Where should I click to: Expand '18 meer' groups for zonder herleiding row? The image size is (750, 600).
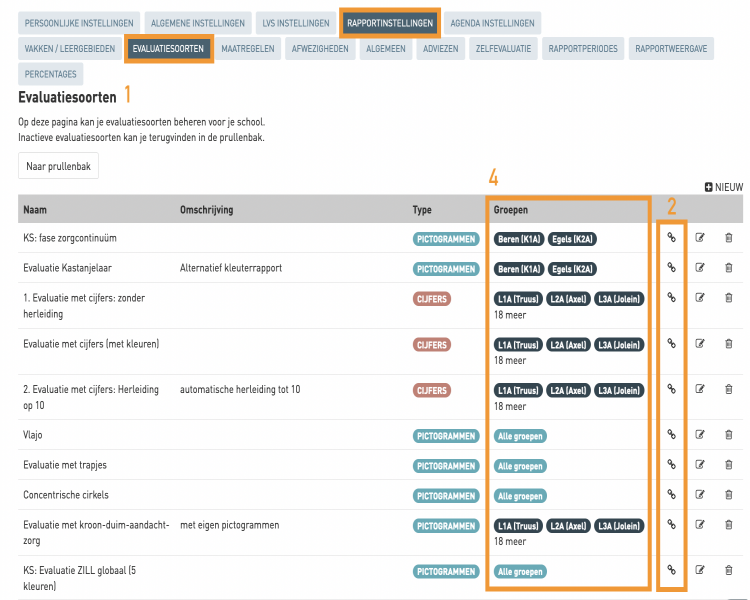(x=510, y=315)
